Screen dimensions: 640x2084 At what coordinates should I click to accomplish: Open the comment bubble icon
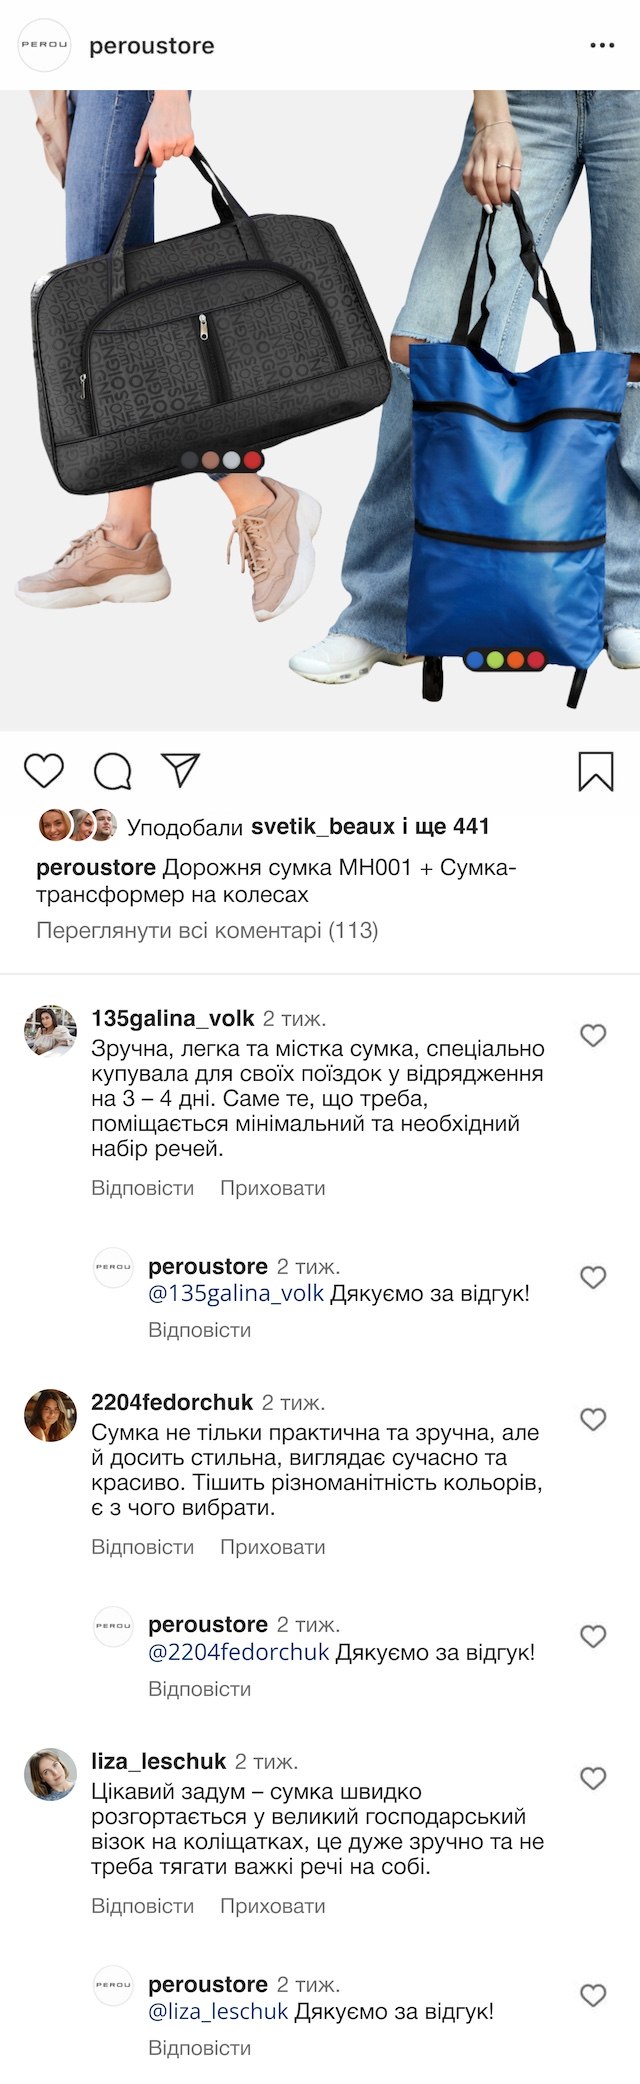click(112, 771)
